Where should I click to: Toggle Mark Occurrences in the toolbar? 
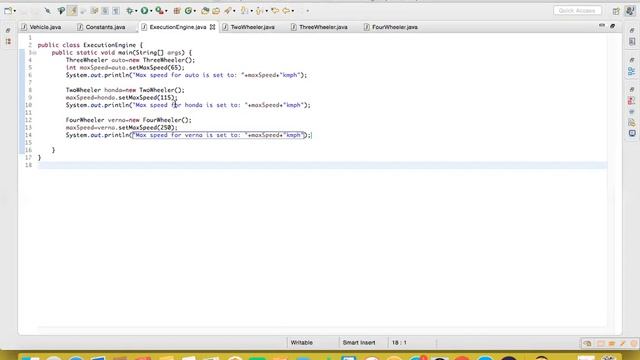click(61, 11)
